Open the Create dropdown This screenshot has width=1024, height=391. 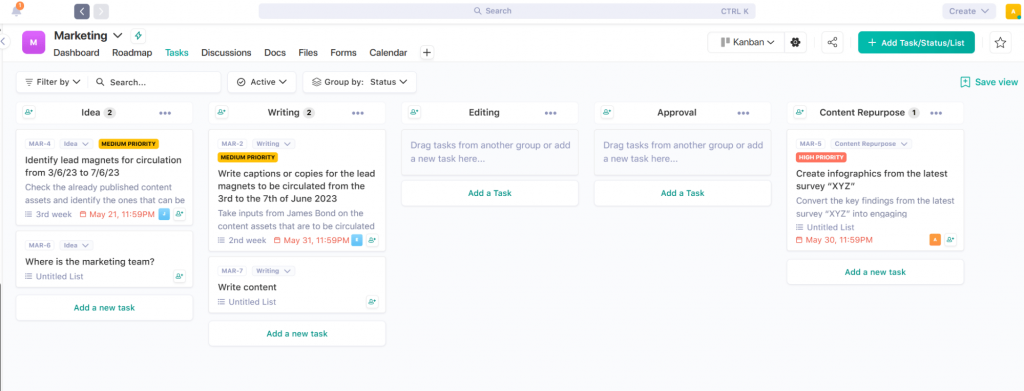click(968, 11)
